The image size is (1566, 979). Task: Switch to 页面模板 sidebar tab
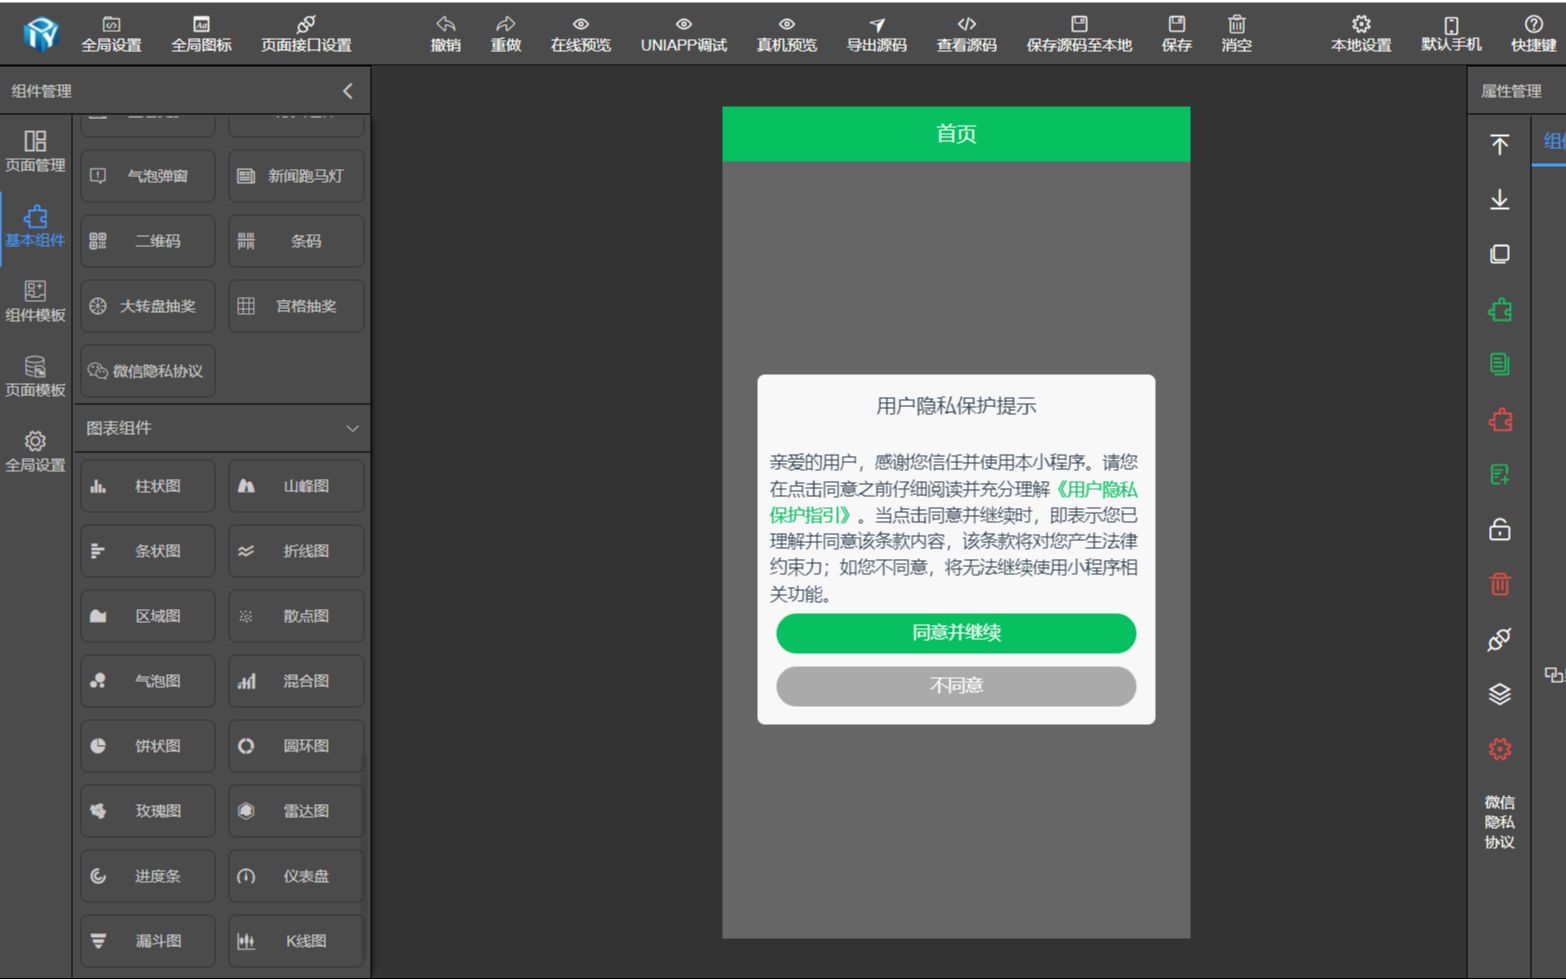(x=35, y=376)
